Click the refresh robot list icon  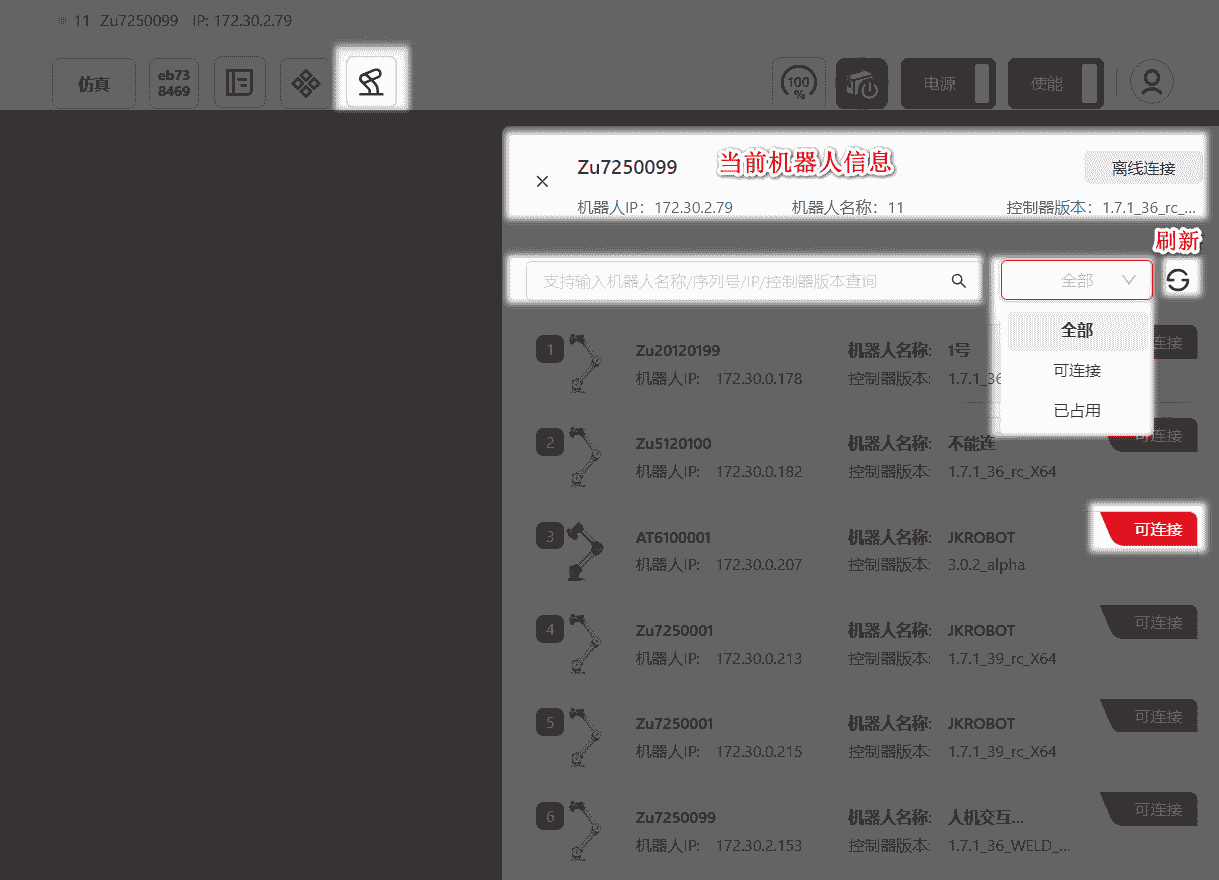(x=1178, y=280)
